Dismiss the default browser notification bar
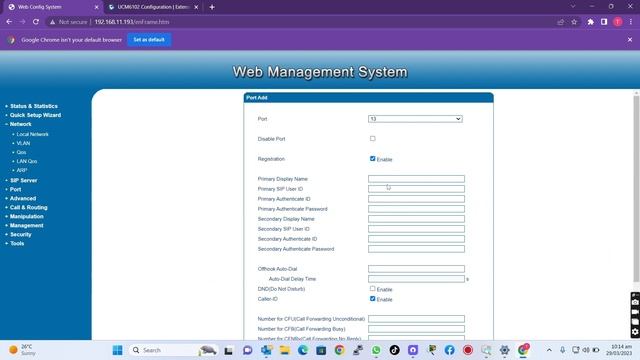 click(630, 40)
